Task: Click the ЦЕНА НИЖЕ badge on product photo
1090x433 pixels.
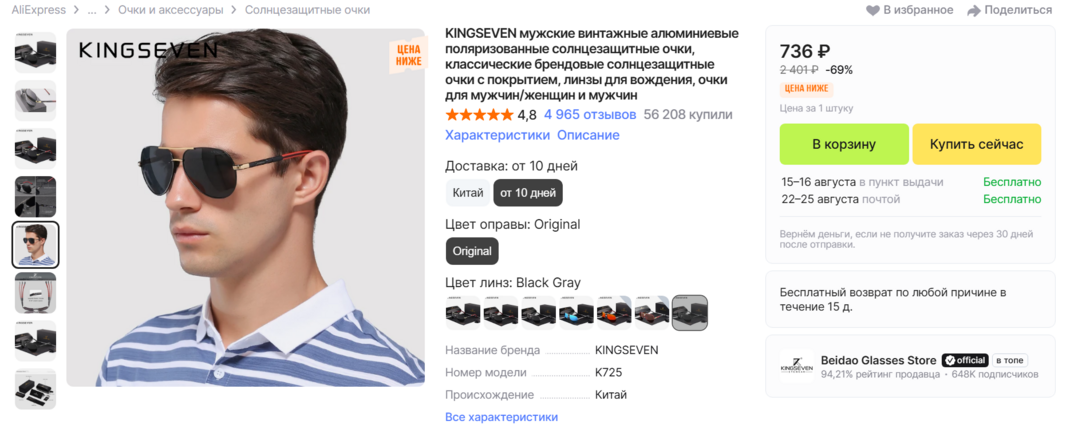Action: point(409,55)
